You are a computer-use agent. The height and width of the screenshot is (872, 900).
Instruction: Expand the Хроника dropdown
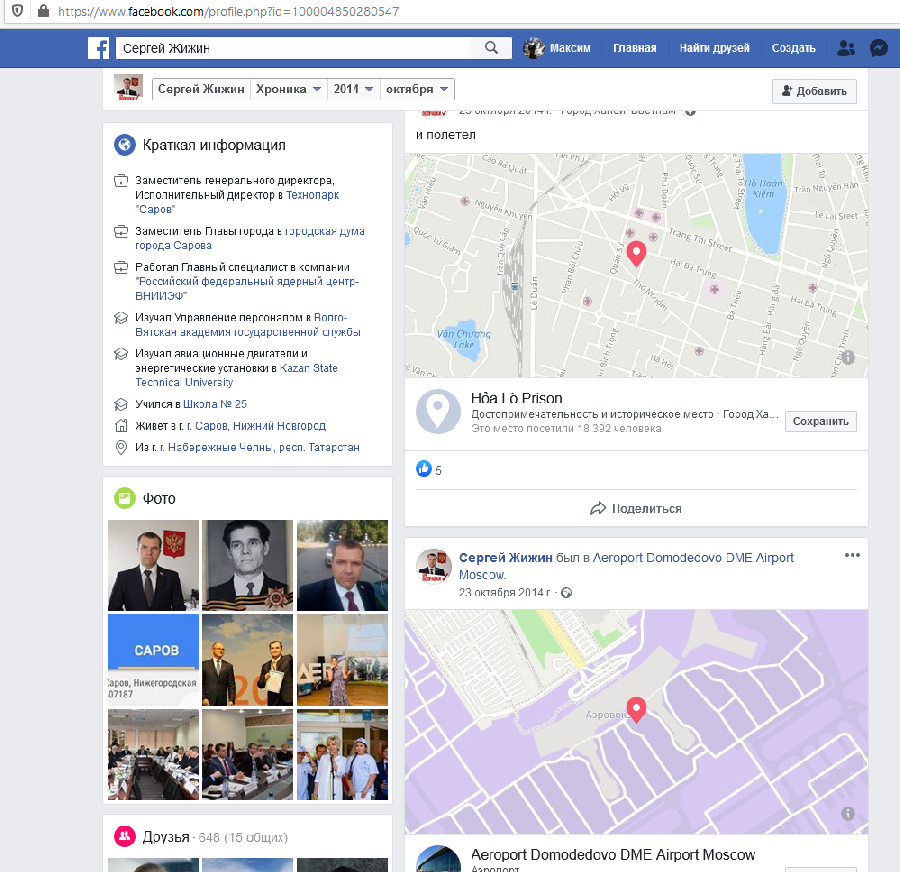point(288,89)
